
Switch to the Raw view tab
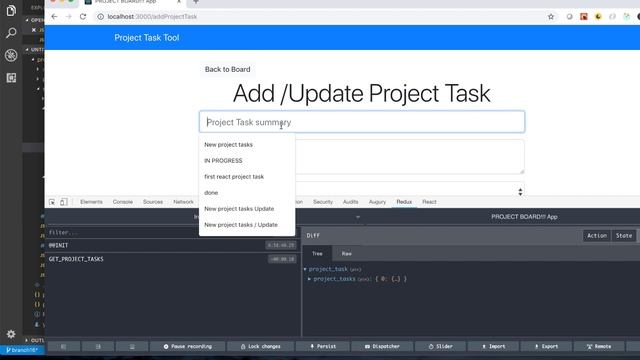click(347, 254)
